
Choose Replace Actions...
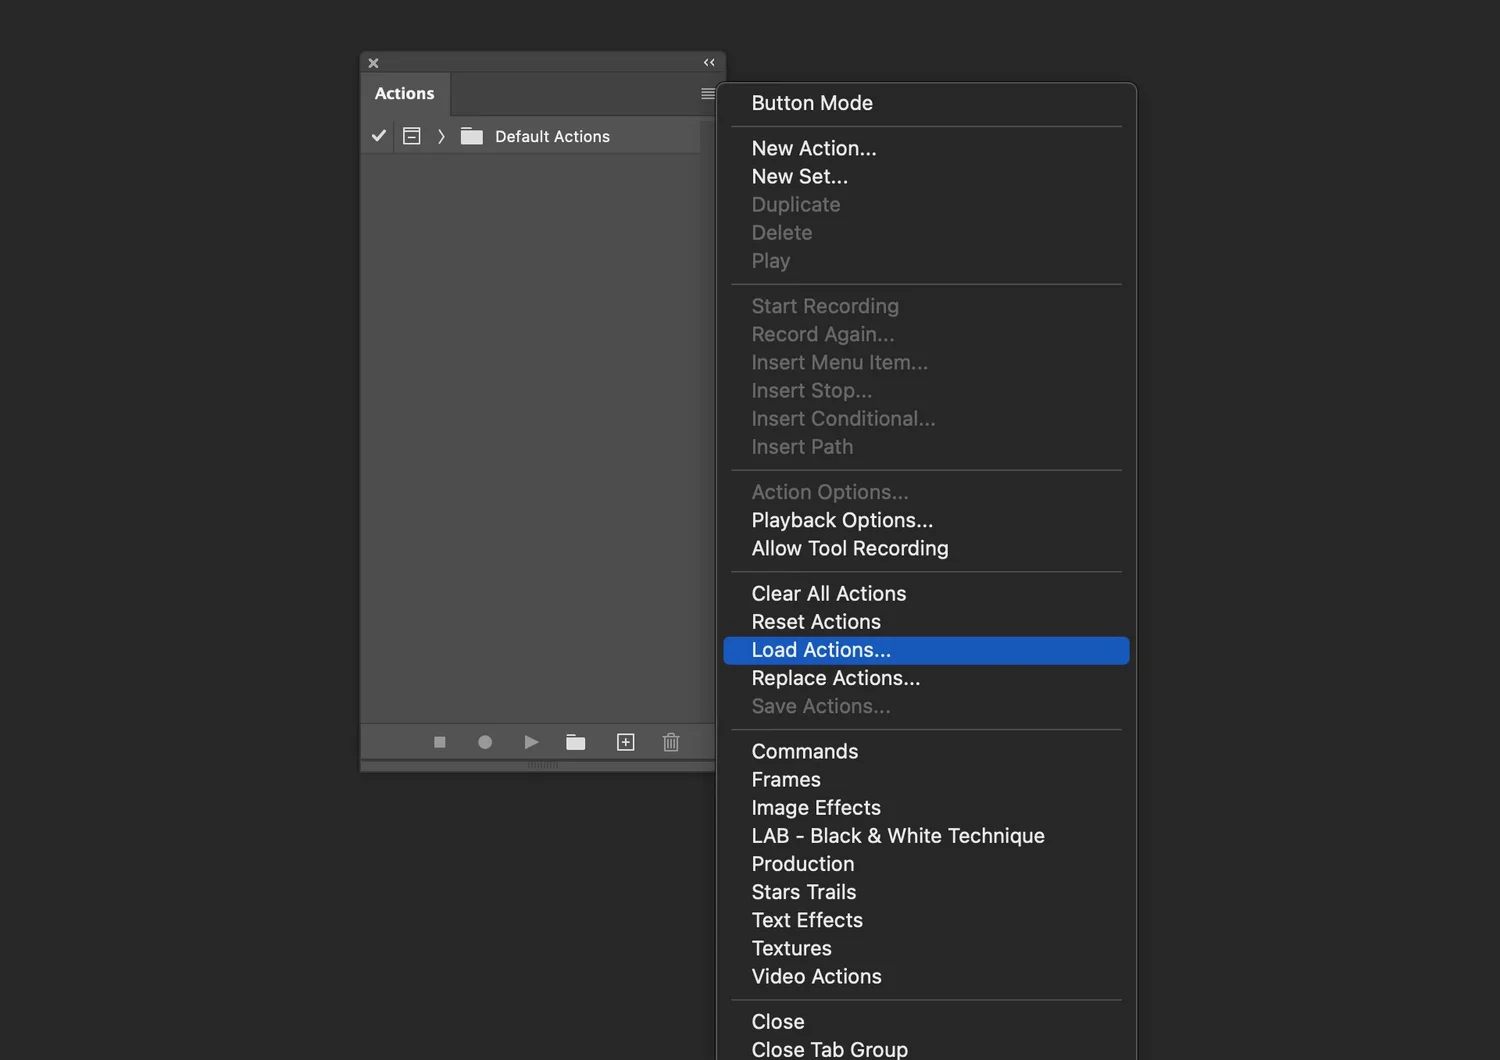[926, 678]
